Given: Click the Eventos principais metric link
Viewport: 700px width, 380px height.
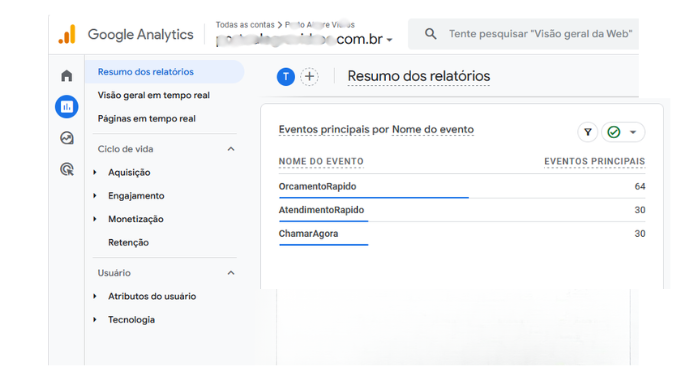Looking at the screenshot, I should tap(324, 129).
